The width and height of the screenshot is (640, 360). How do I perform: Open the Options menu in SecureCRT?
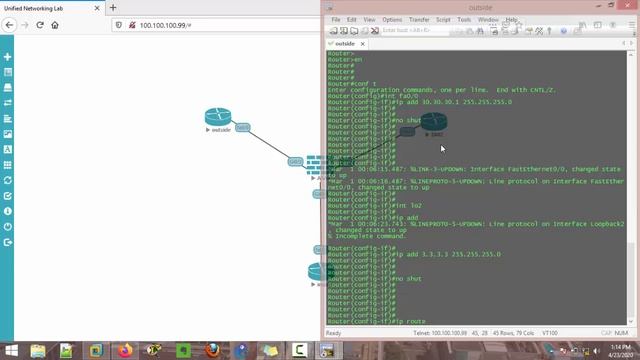(x=392, y=20)
